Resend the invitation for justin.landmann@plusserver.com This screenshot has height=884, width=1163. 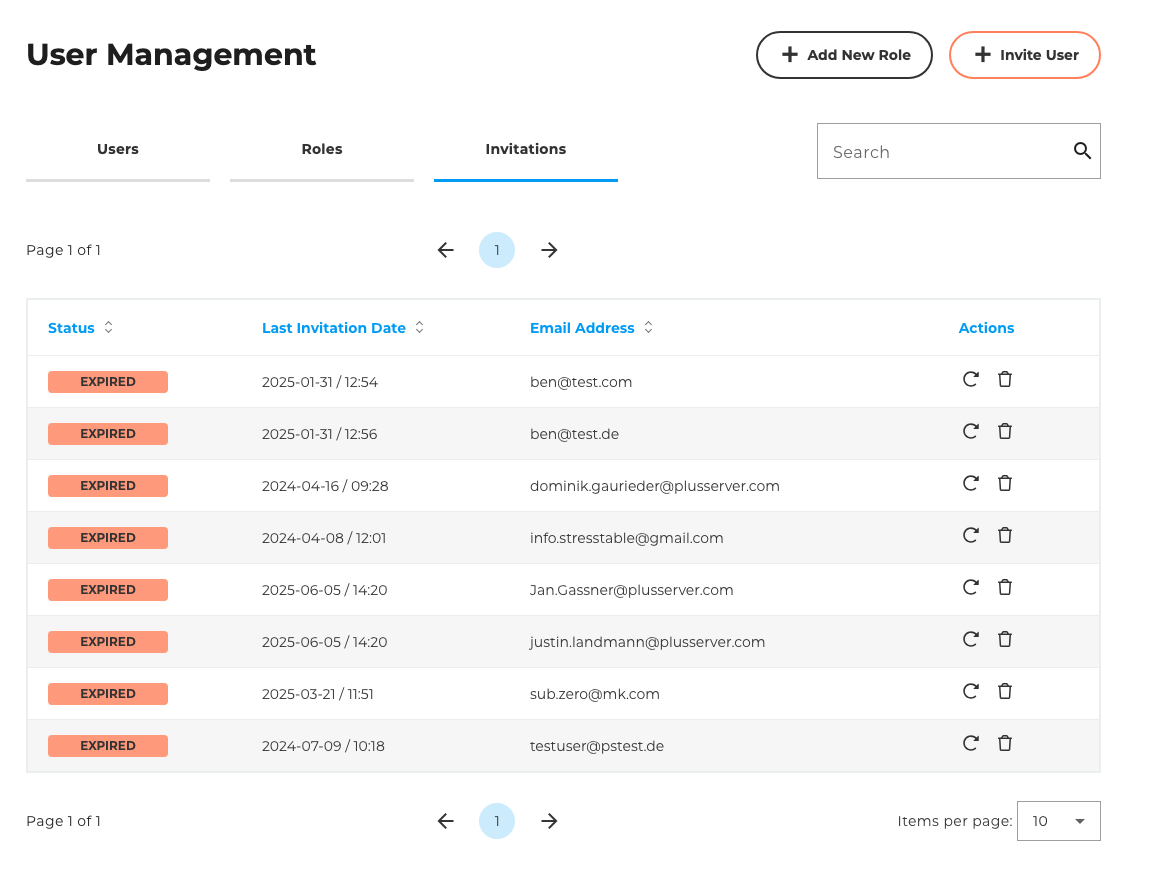click(970, 639)
